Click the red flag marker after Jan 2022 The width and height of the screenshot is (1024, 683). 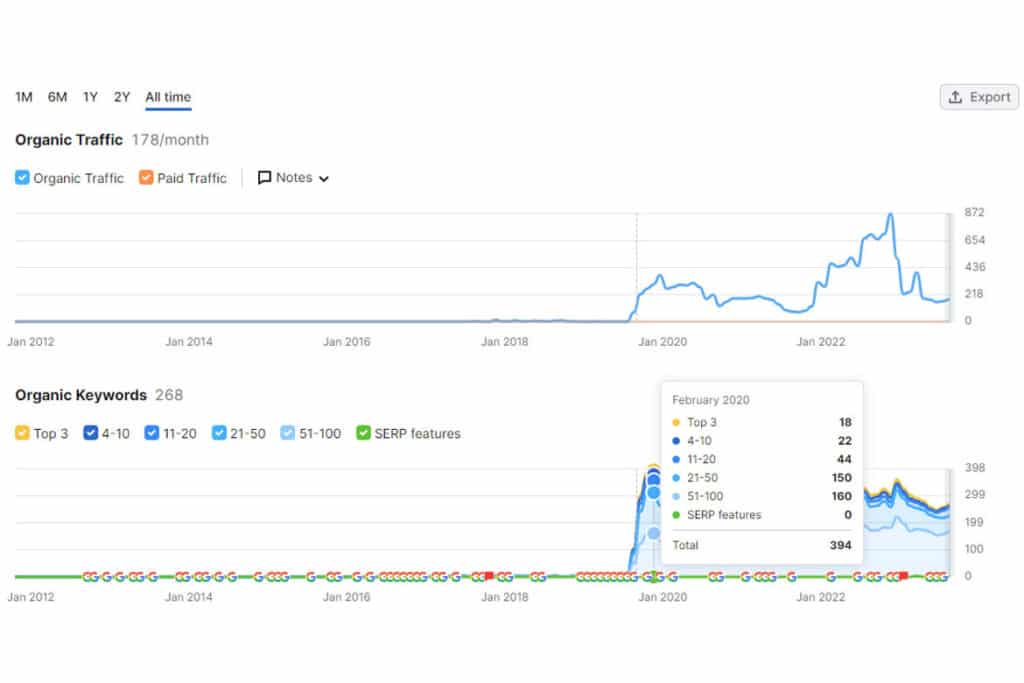(x=904, y=576)
